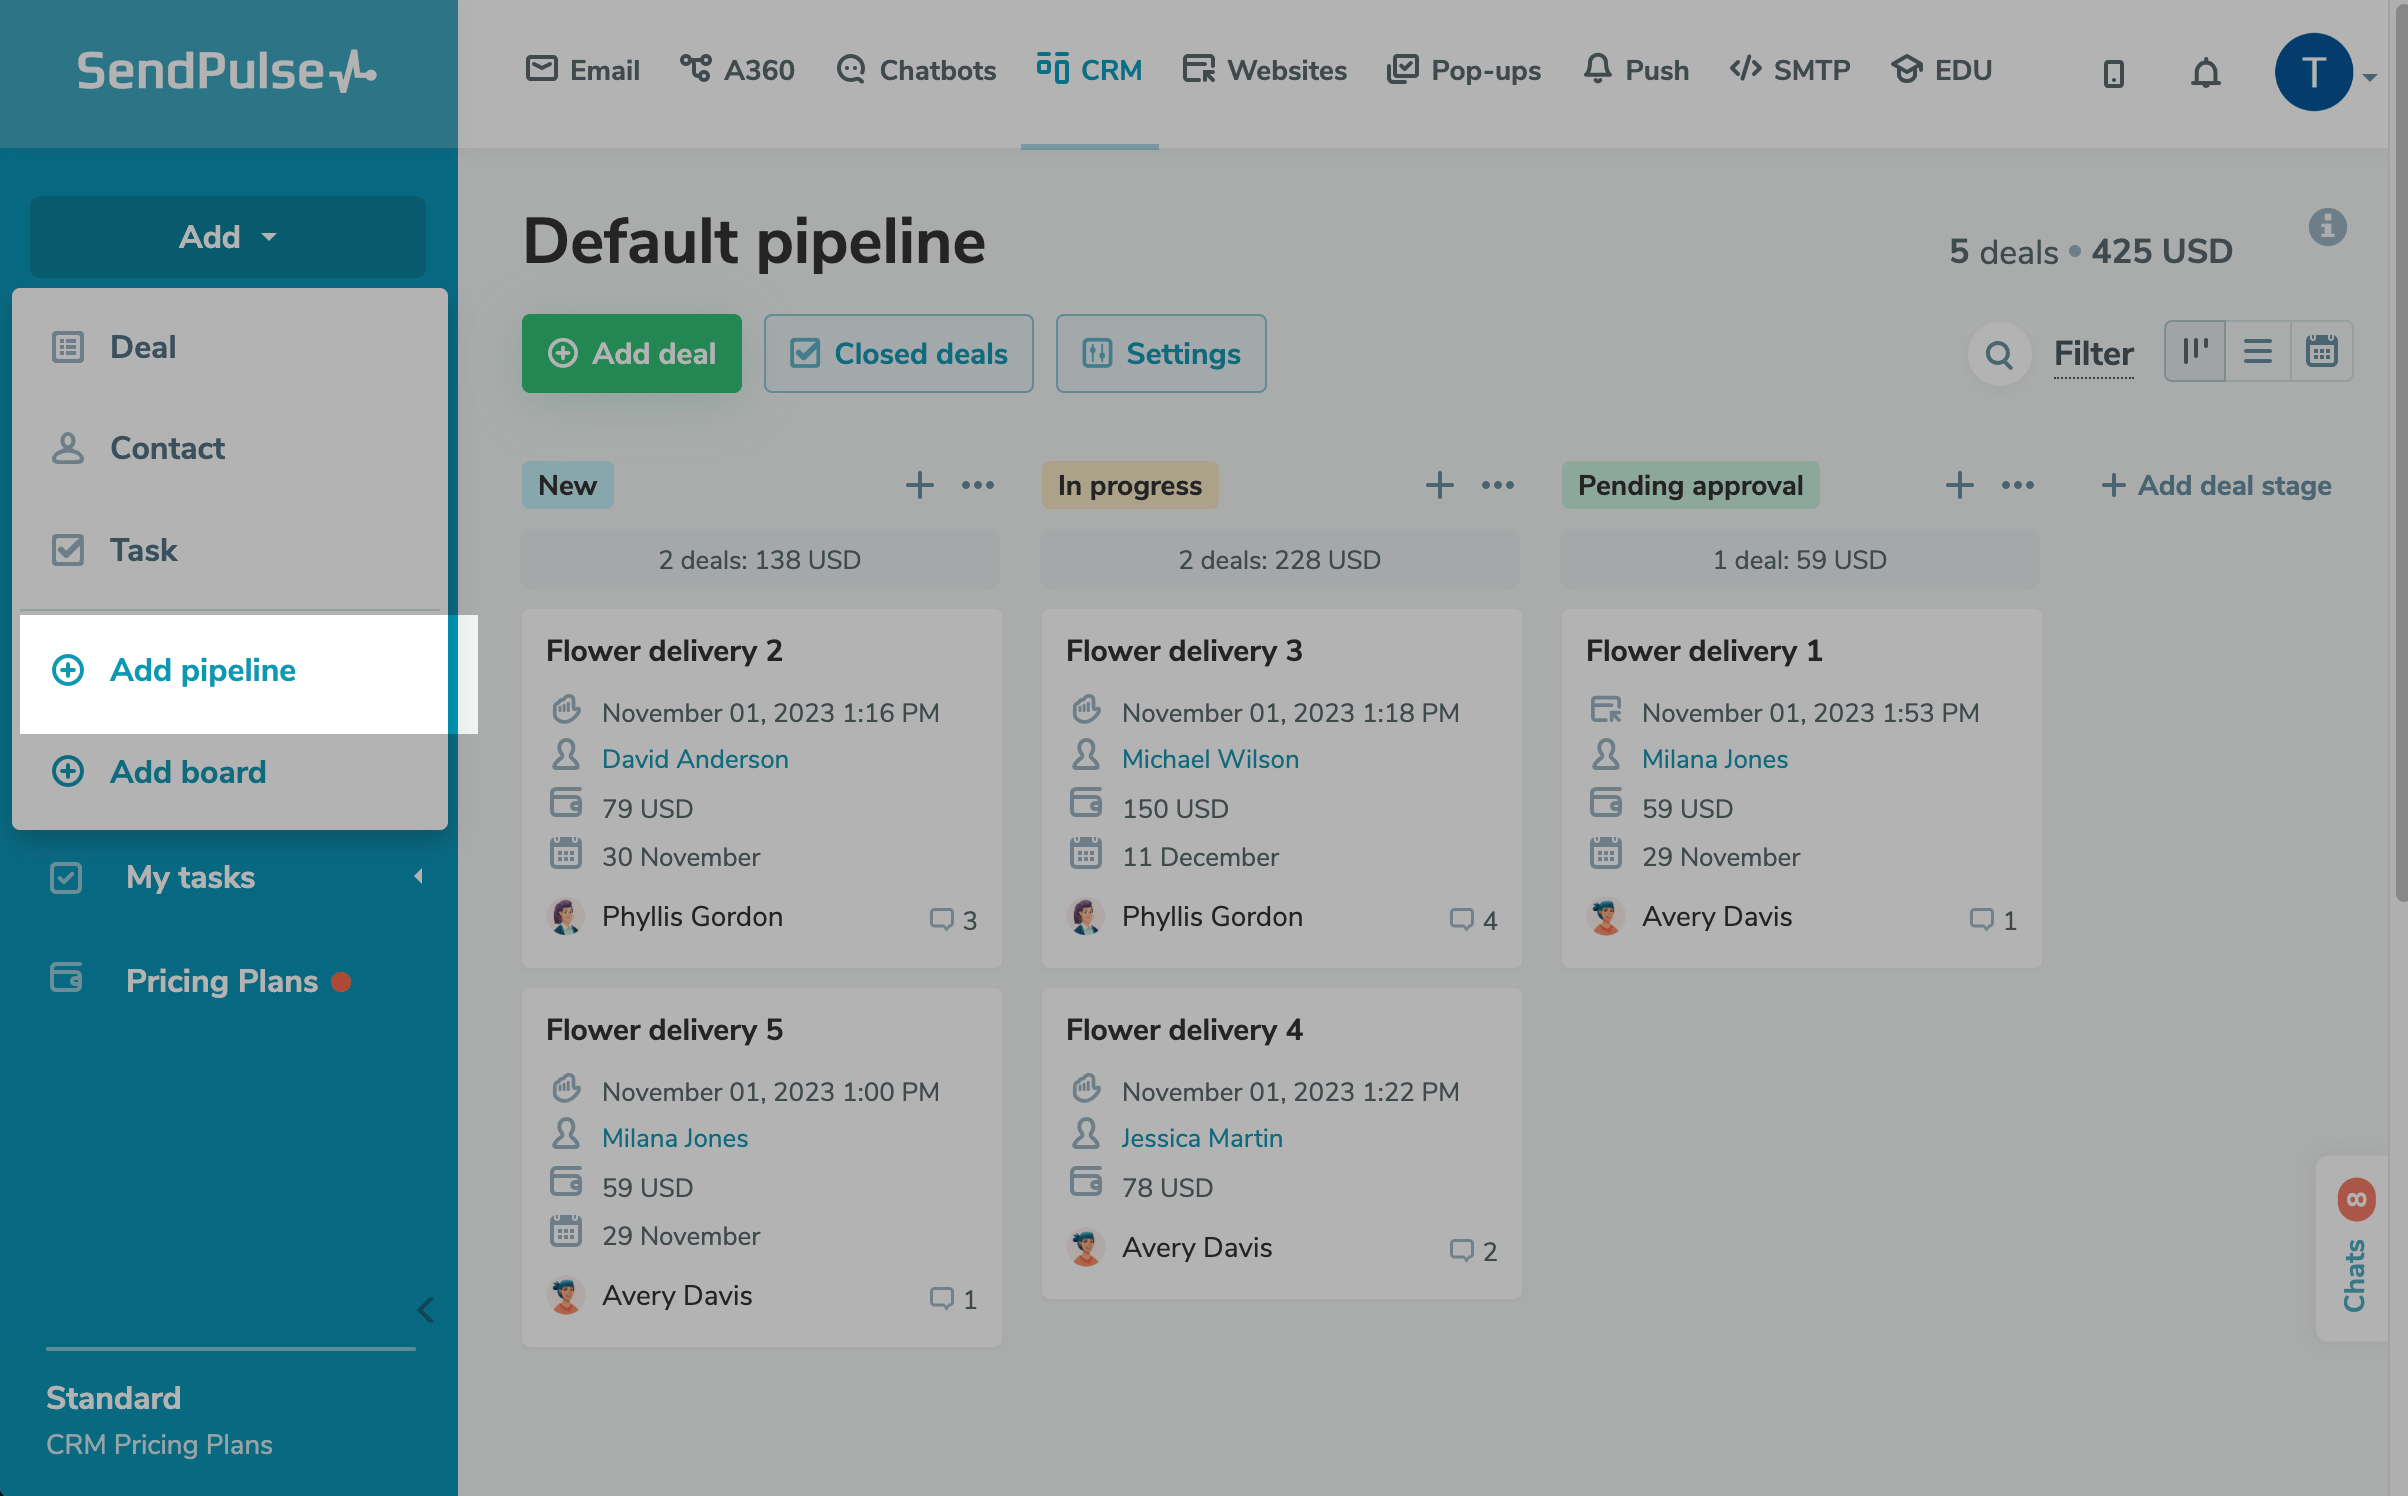The width and height of the screenshot is (2408, 1496).
Task: Open the notifications bell icon
Action: pos(2205,72)
